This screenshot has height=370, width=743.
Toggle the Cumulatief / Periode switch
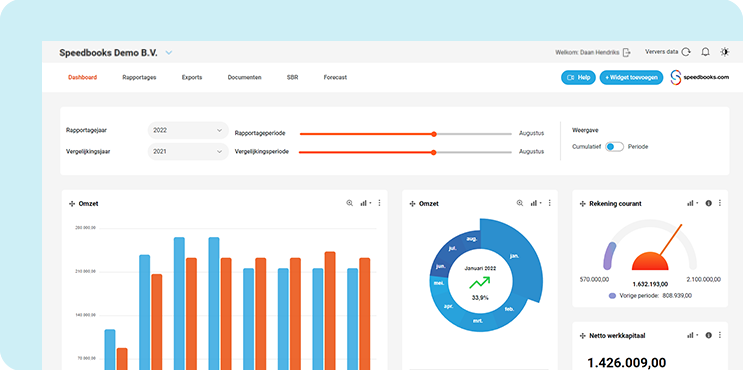tap(615, 147)
